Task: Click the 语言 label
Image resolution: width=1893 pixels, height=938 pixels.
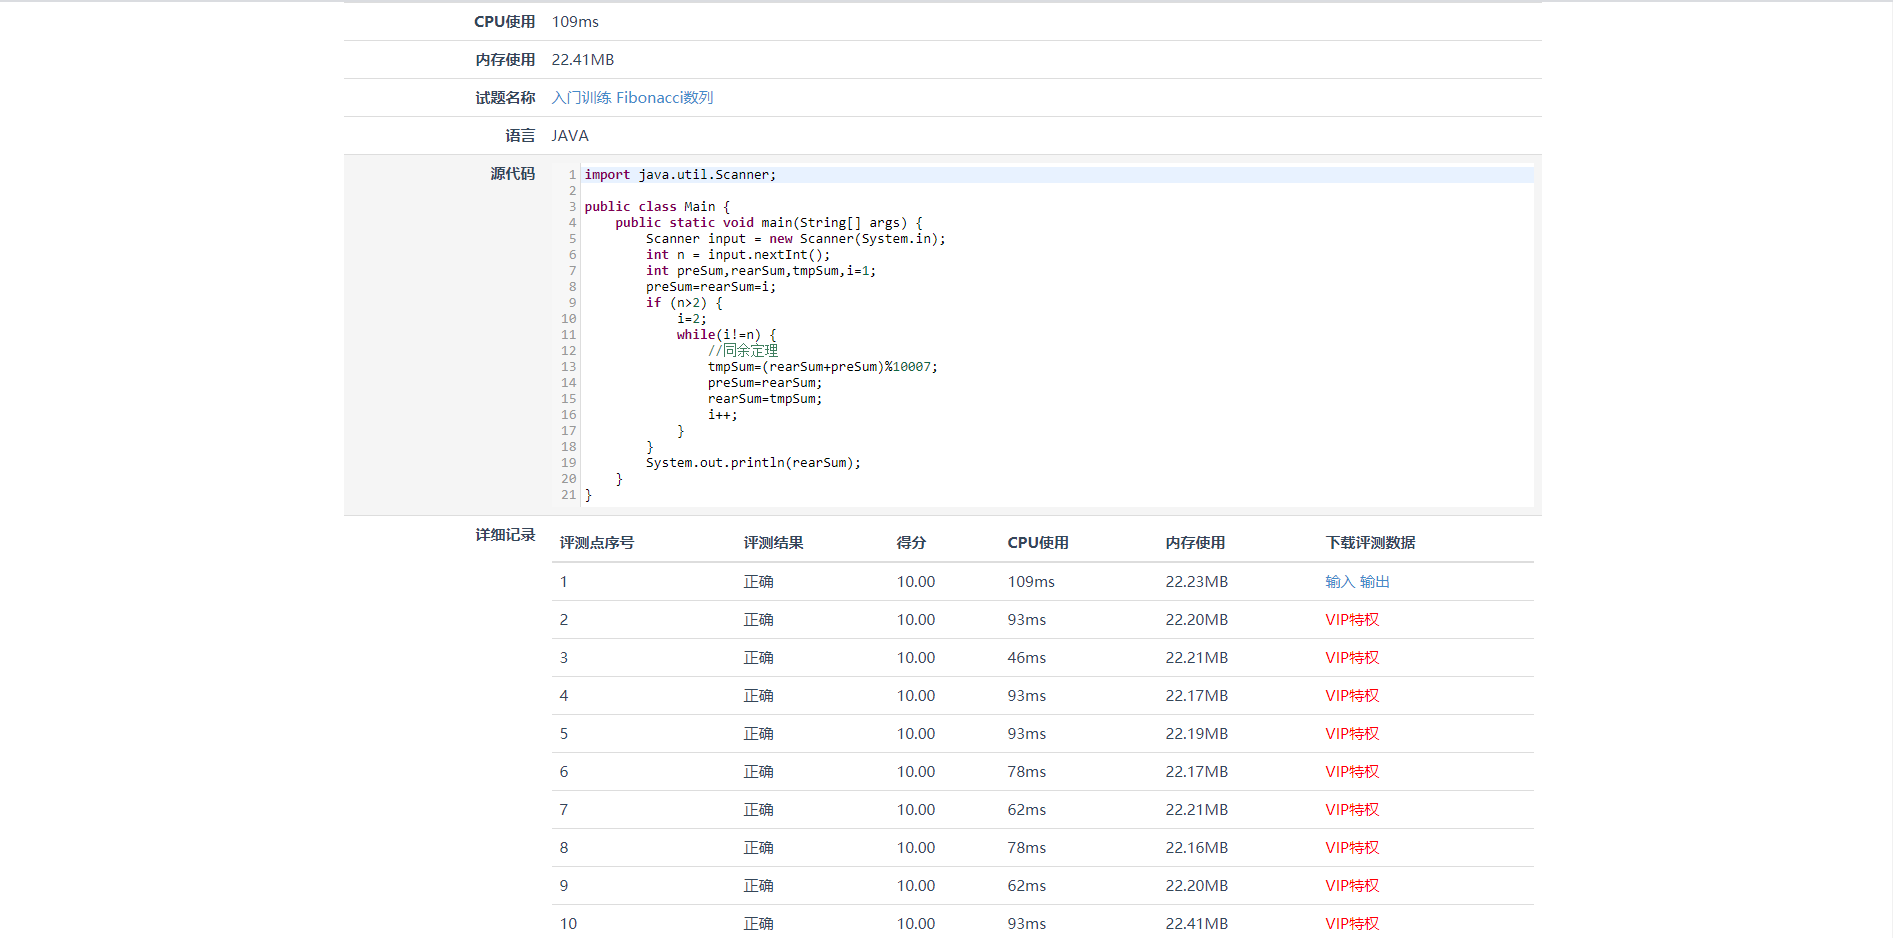Action: point(520,136)
